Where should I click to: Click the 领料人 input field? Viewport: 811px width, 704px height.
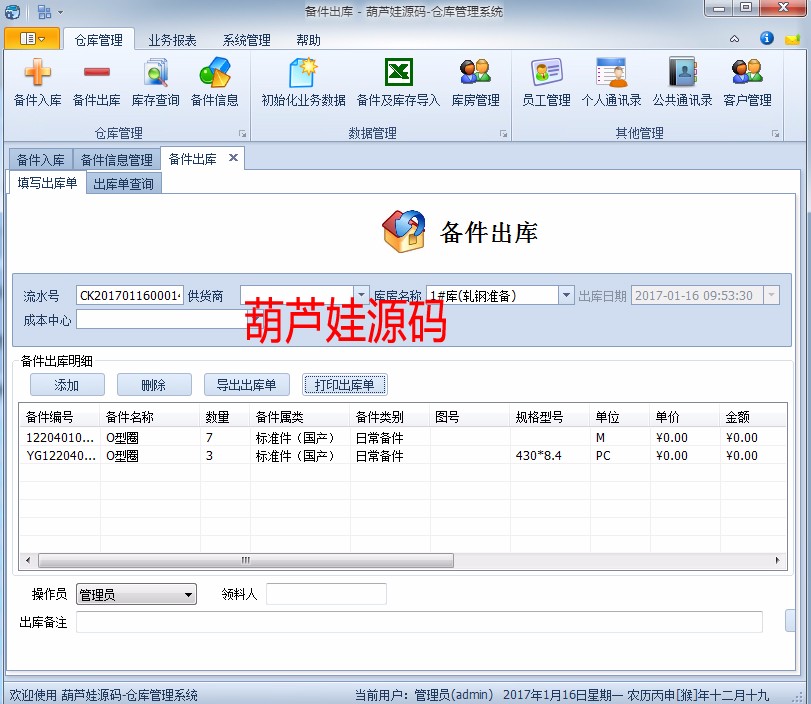(325, 595)
